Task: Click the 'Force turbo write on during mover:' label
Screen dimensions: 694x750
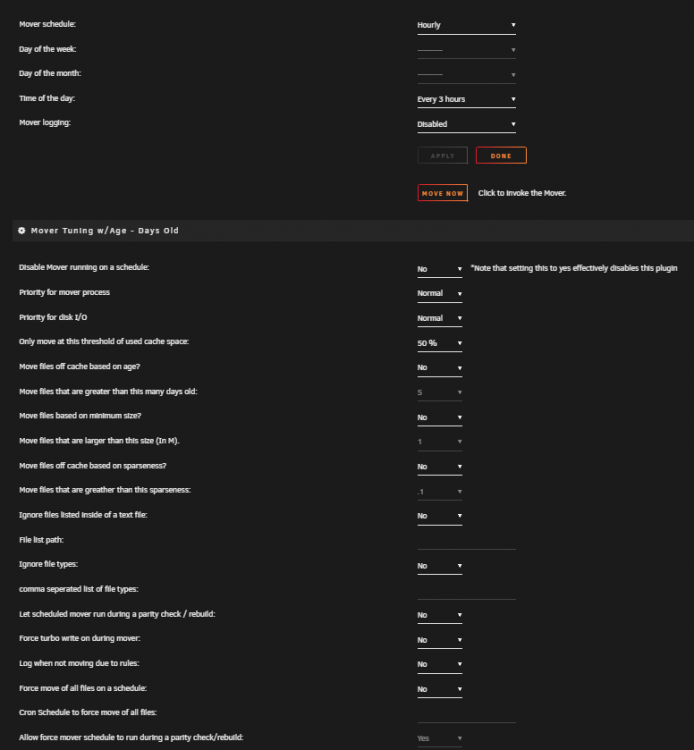Action: 79,638
